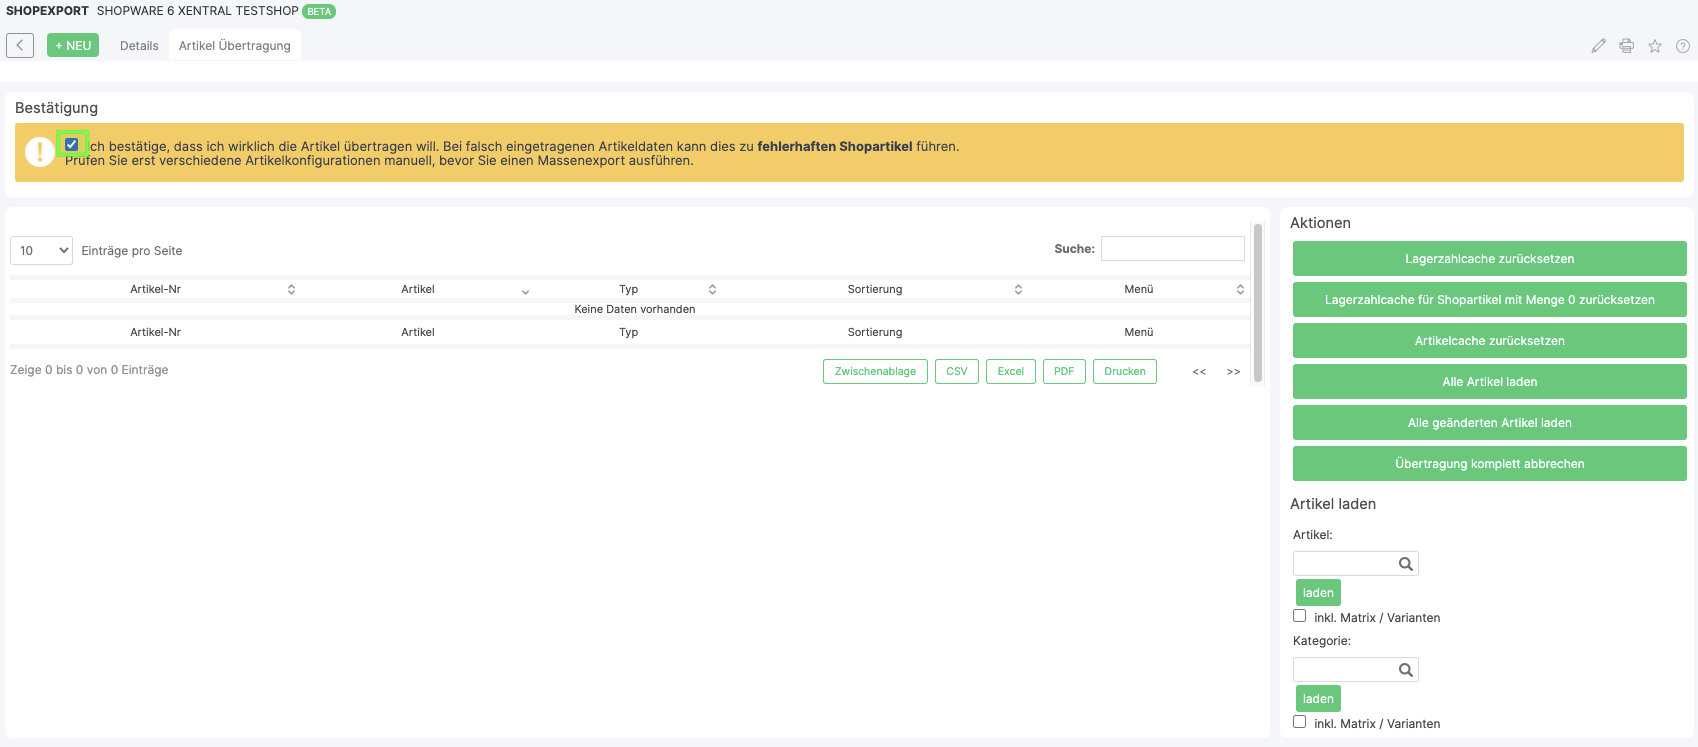
Task: Click search magnifier in Kategorie field
Action: (1405, 670)
